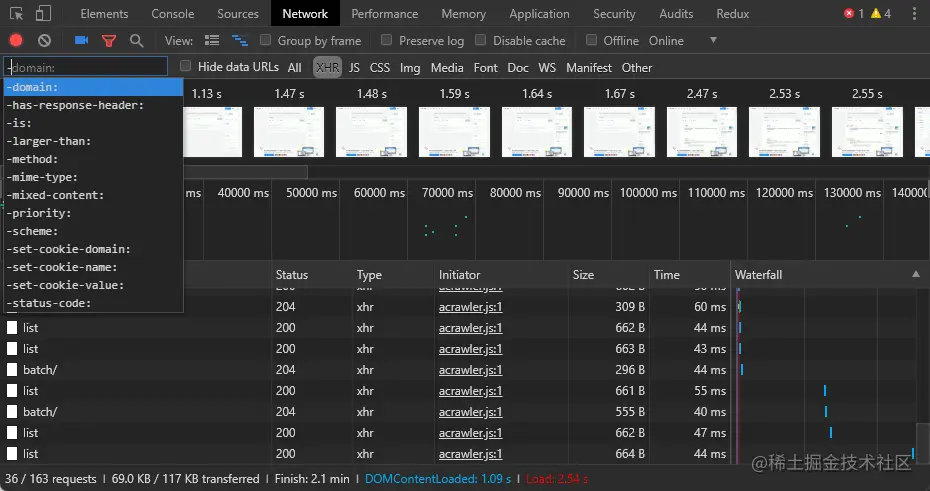
Task: Open the Performance tab
Action: [x=384, y=14]
